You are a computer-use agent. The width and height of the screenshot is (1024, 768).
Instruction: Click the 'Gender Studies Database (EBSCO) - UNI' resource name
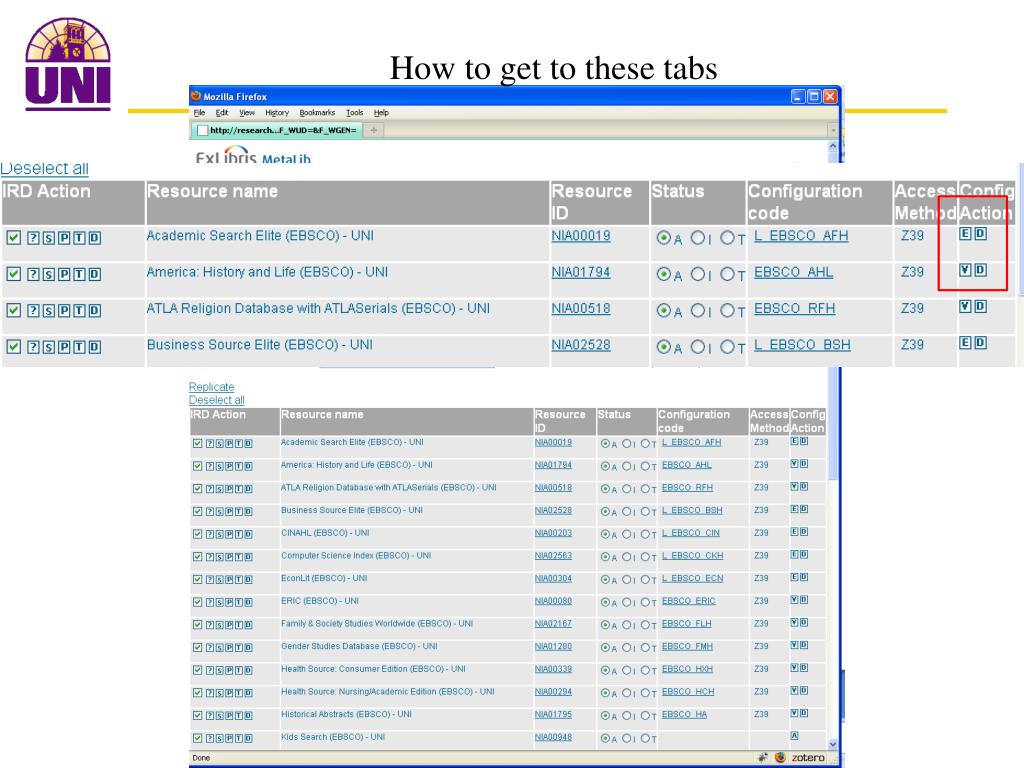[359, 646]
